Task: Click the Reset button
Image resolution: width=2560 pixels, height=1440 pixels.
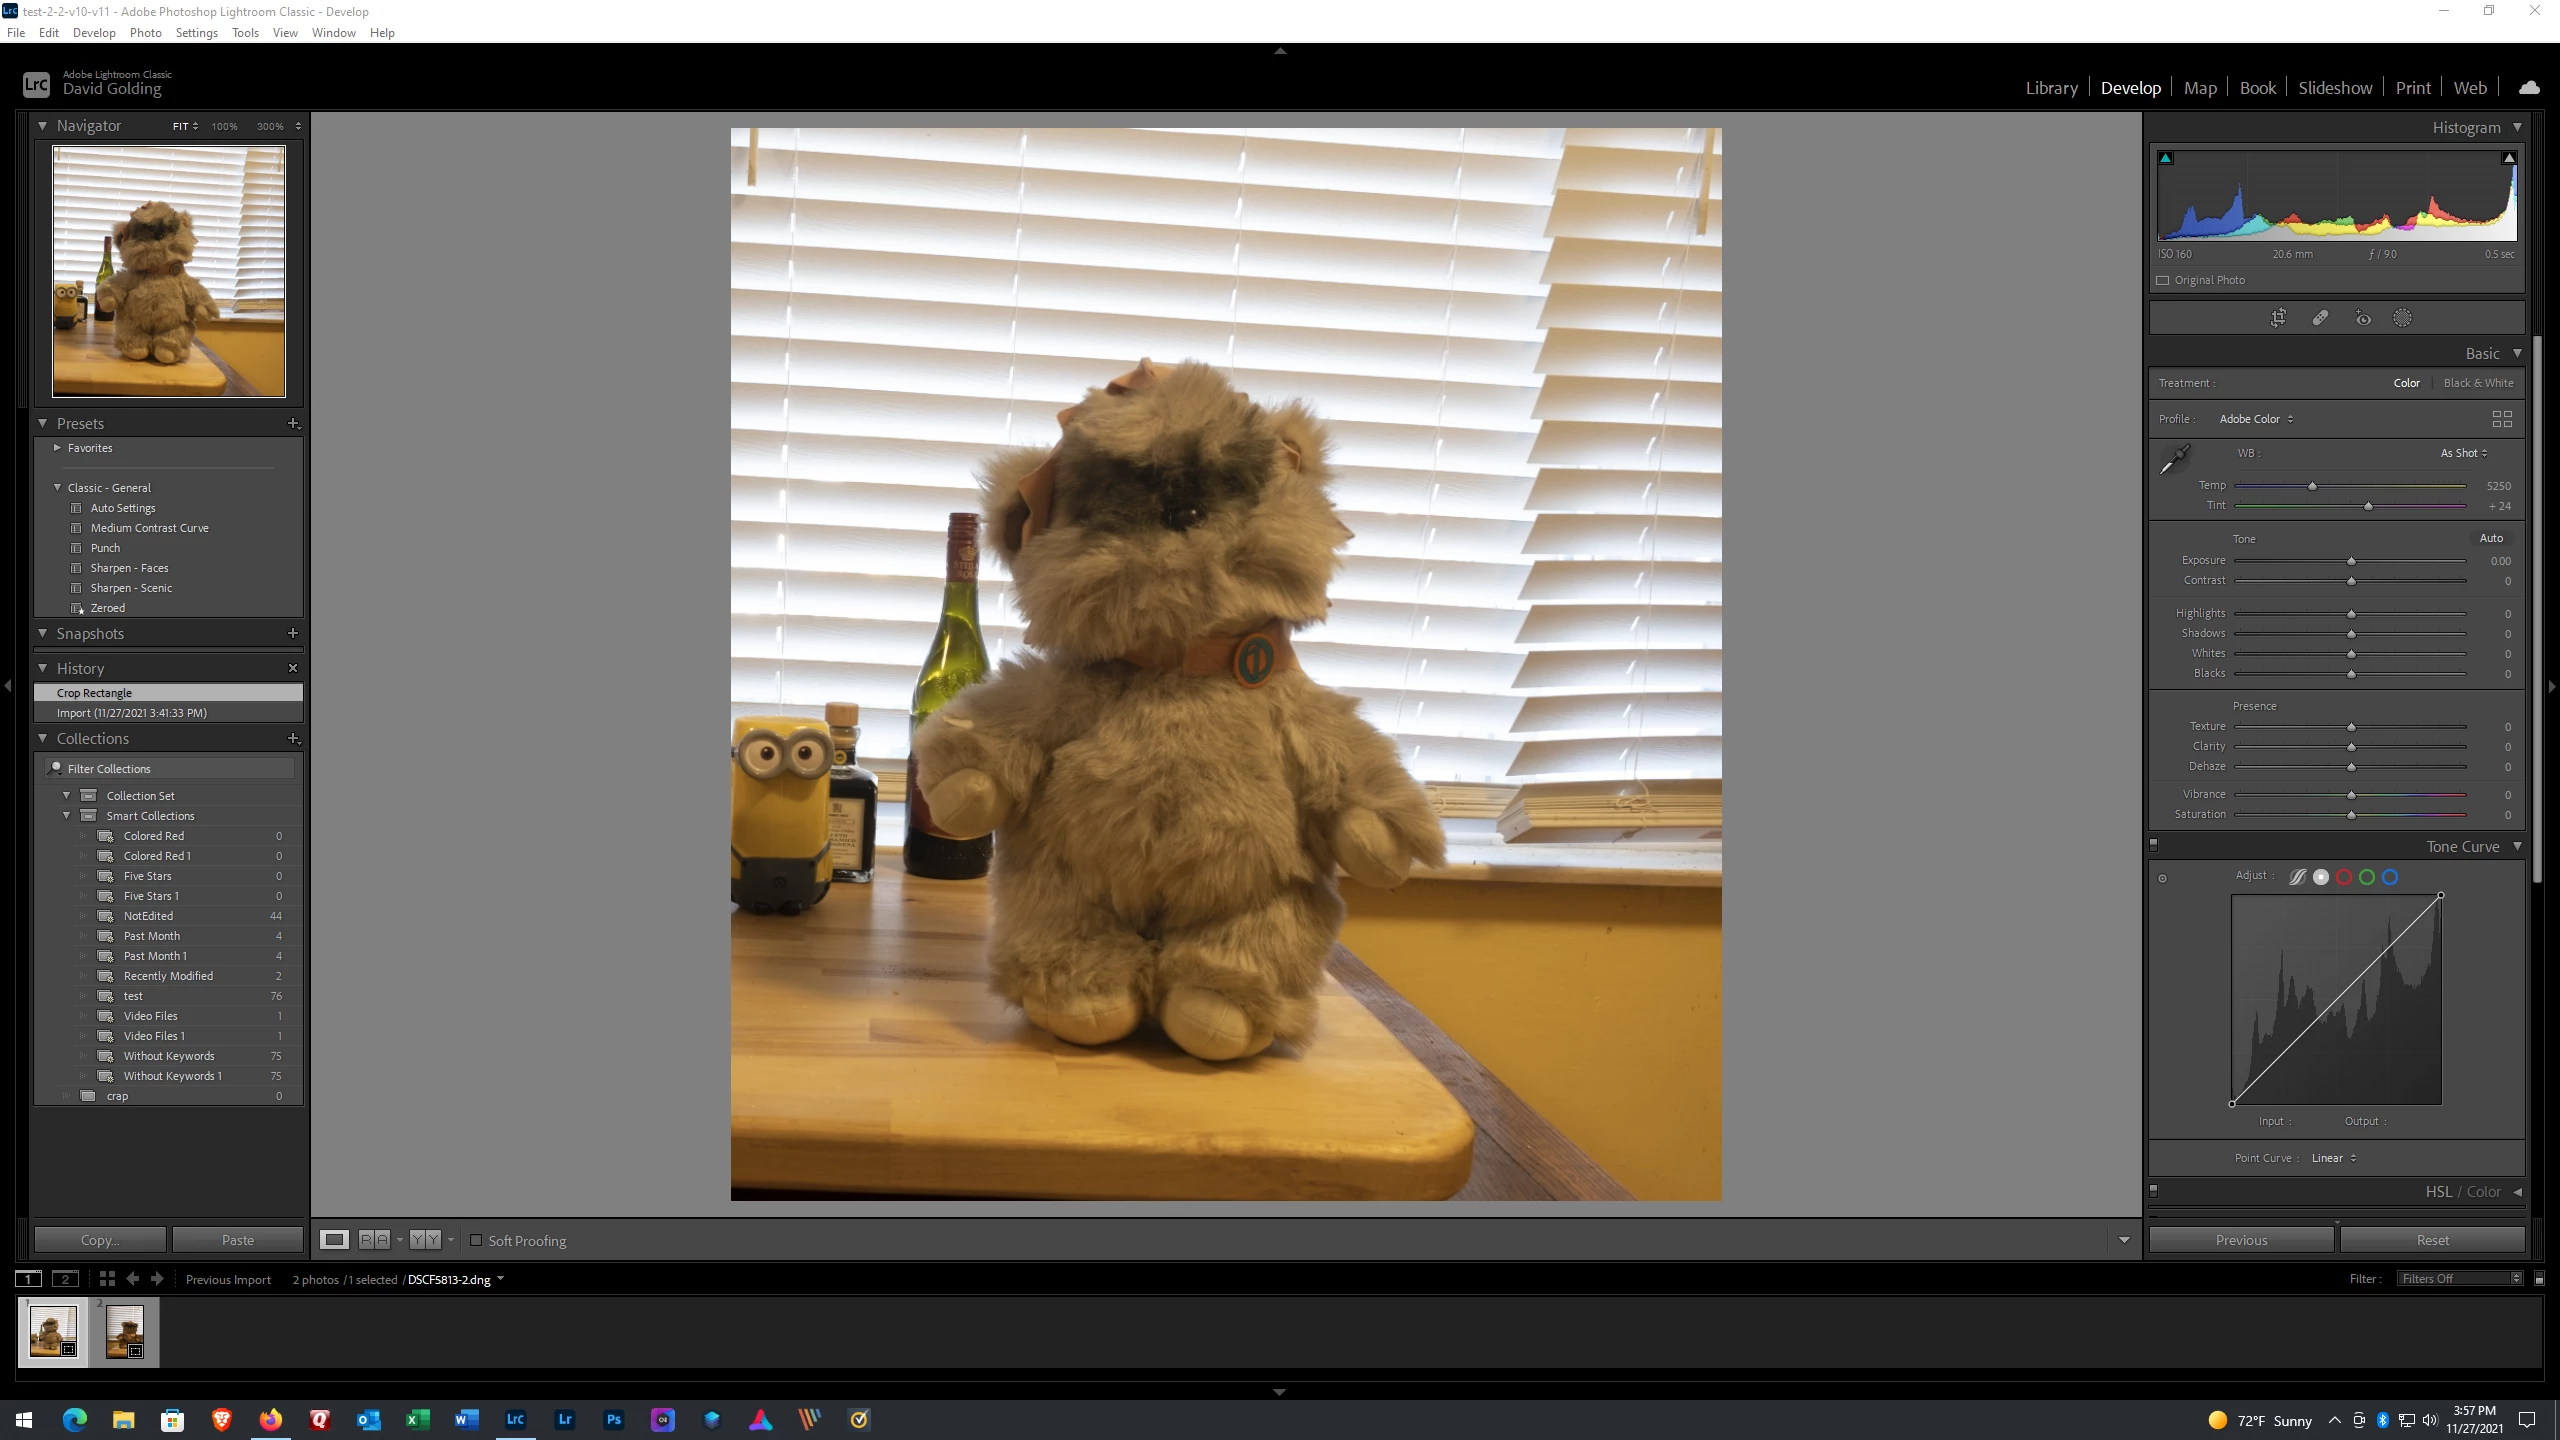Action: click(2432, 1240)
